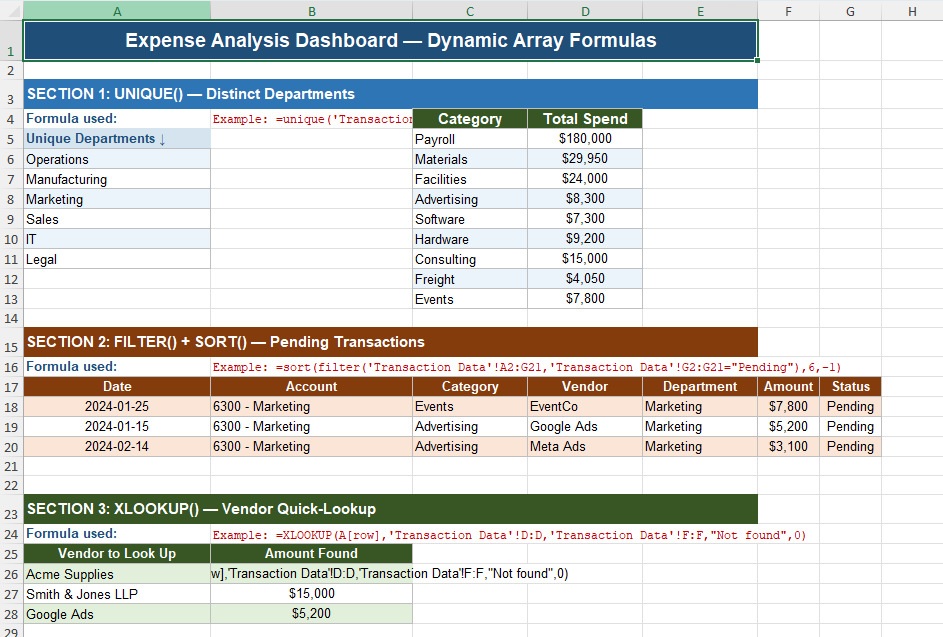The width and height of the screenshot is (943, 637).
Task: Click the SECTION 3: XLOOKUP() heading
Action: (x=390, y=509)
